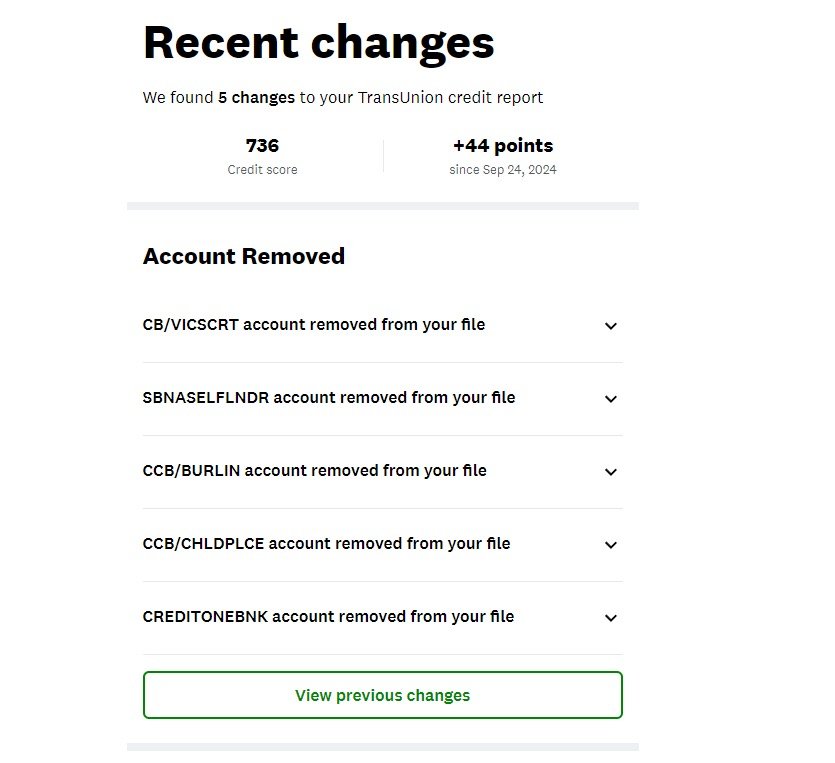Image resolution: width=835 pixels, height=763 pixels.
Task: Open the SBNASELFLNDR account removed row text
Action: [x=329, y=398]
